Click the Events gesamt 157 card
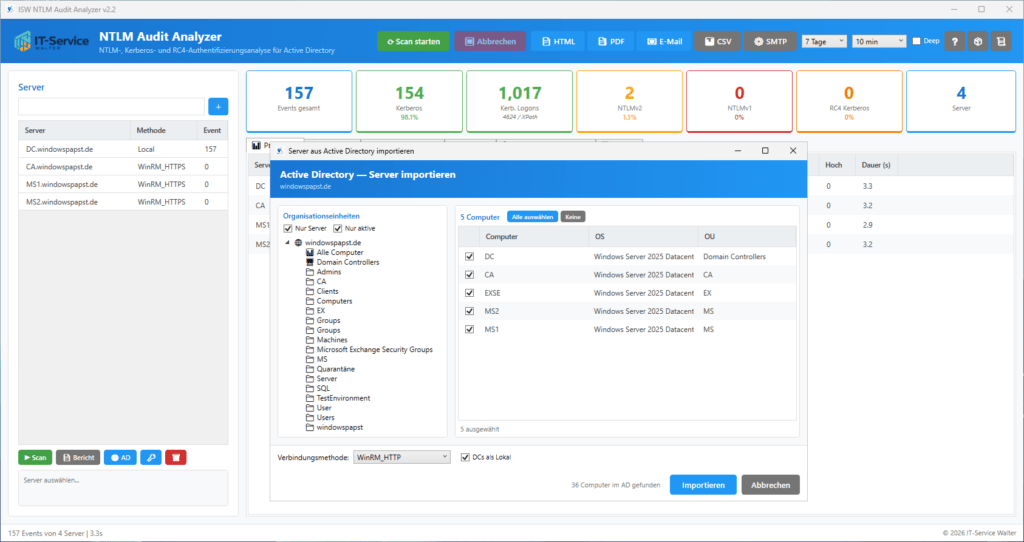The image size is (1024, 542). coord(299,101)
